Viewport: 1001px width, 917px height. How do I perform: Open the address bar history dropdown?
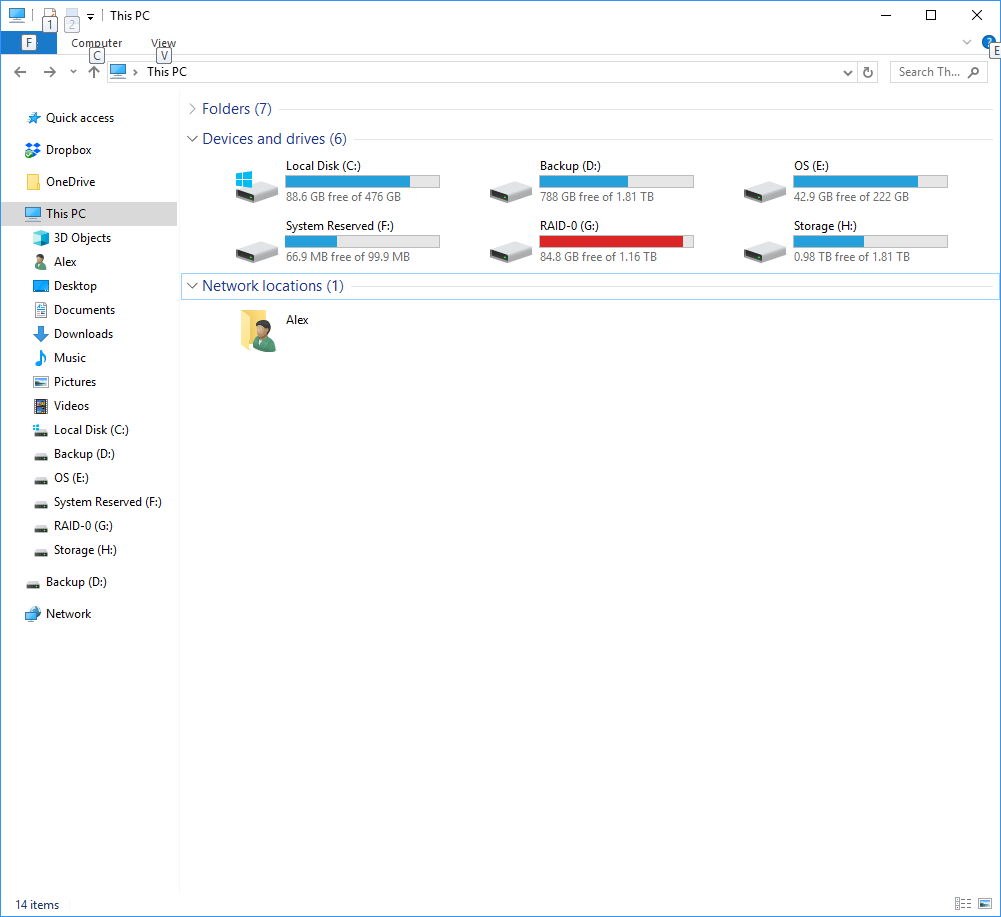click(848, 72)
